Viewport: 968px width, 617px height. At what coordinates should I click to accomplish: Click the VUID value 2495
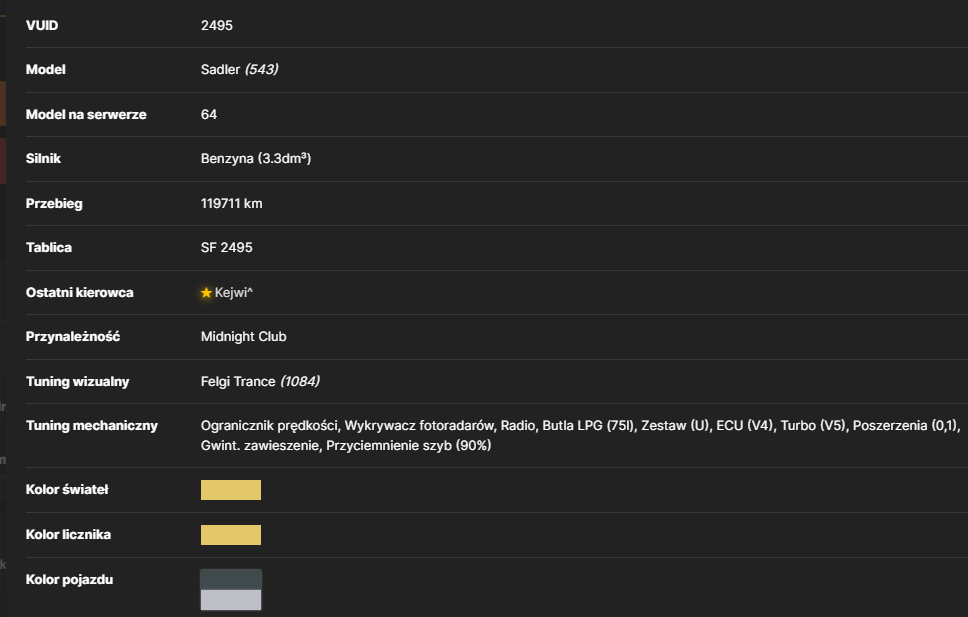217,25
